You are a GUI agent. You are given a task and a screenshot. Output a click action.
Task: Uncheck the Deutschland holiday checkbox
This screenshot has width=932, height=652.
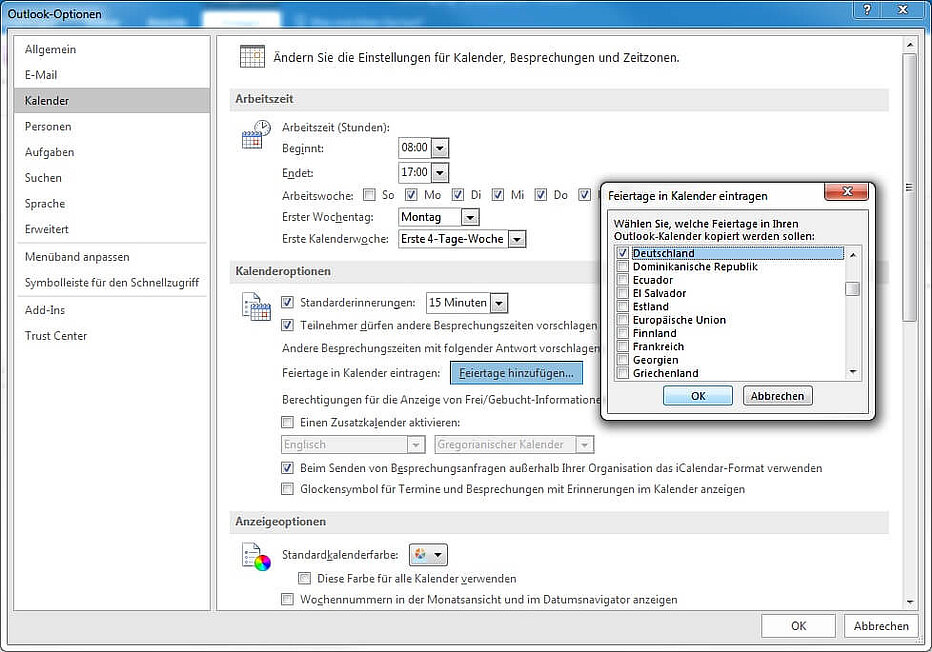pyautogui.click(x=622, y=253)
